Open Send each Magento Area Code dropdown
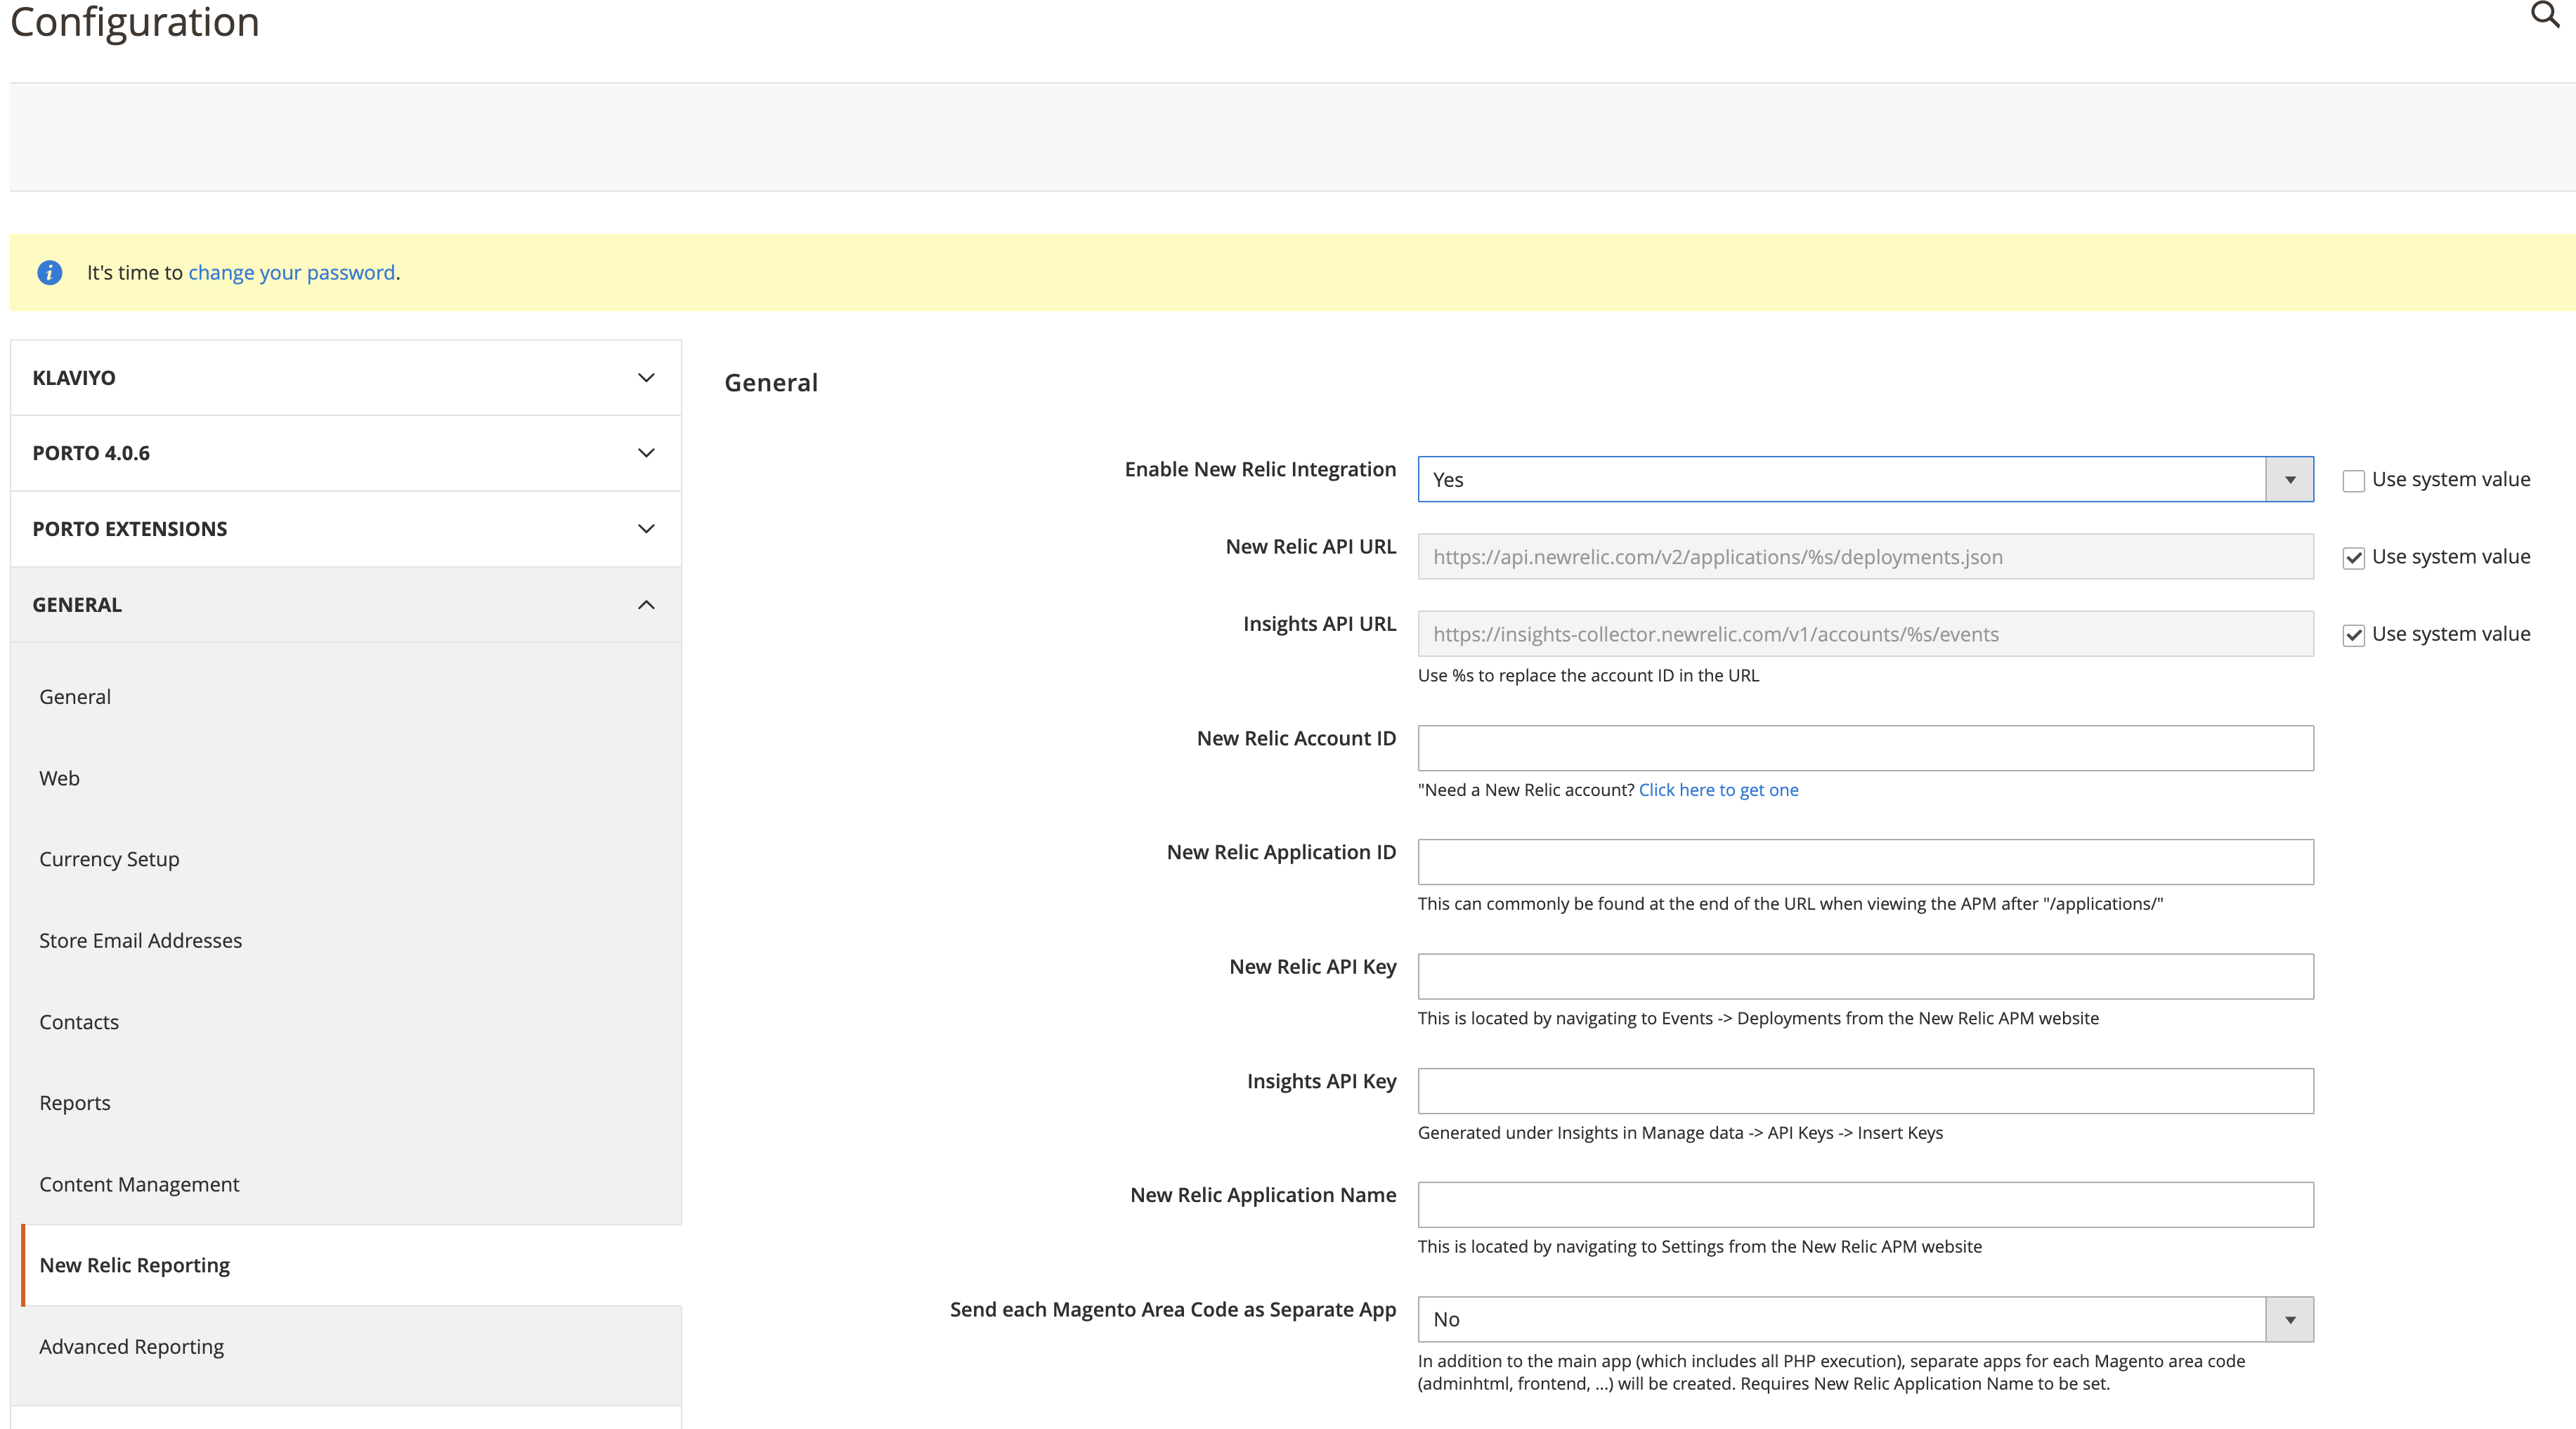Screen dimensions: 2576x1429 coord(1865,1319)
